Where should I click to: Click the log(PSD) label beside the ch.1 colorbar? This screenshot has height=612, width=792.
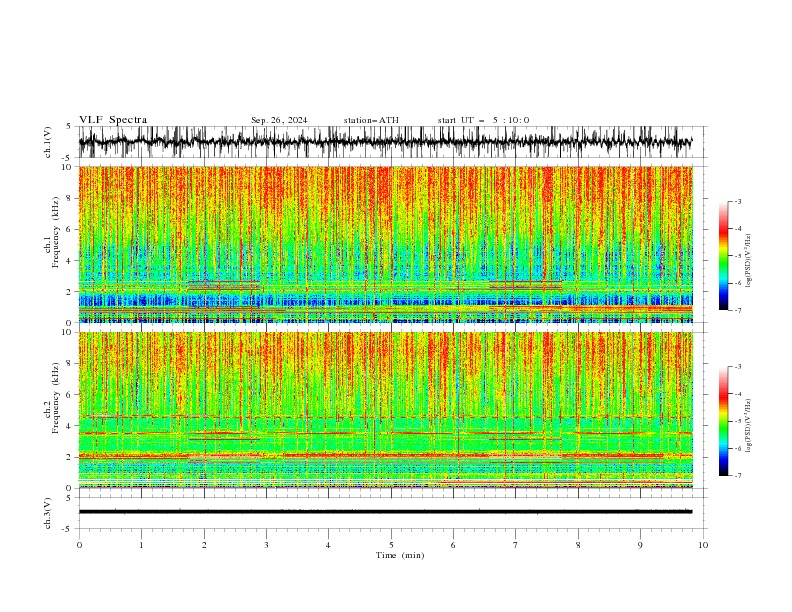pos(748,261)
